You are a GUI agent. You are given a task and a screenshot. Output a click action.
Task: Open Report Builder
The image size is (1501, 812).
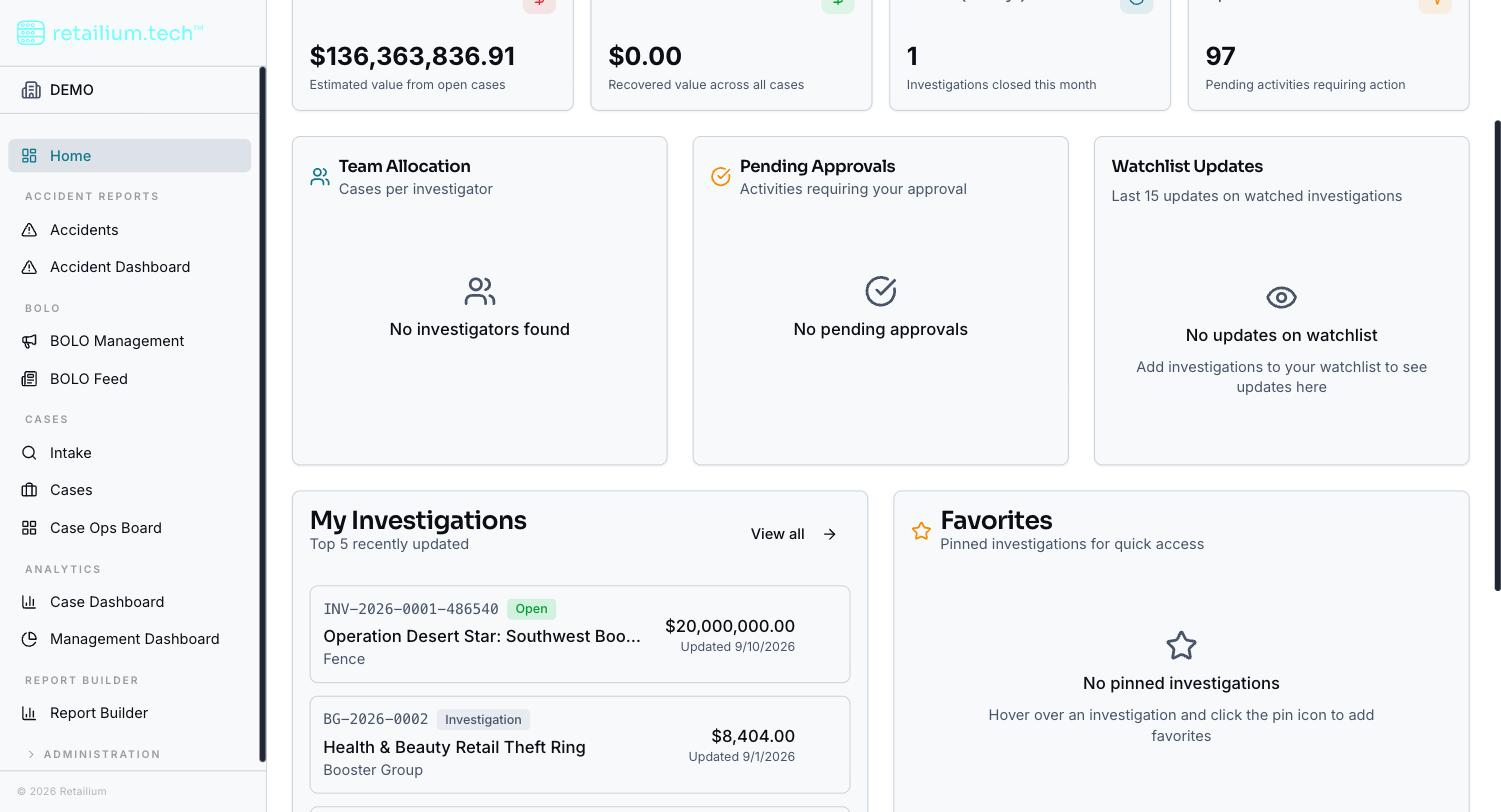130,713
